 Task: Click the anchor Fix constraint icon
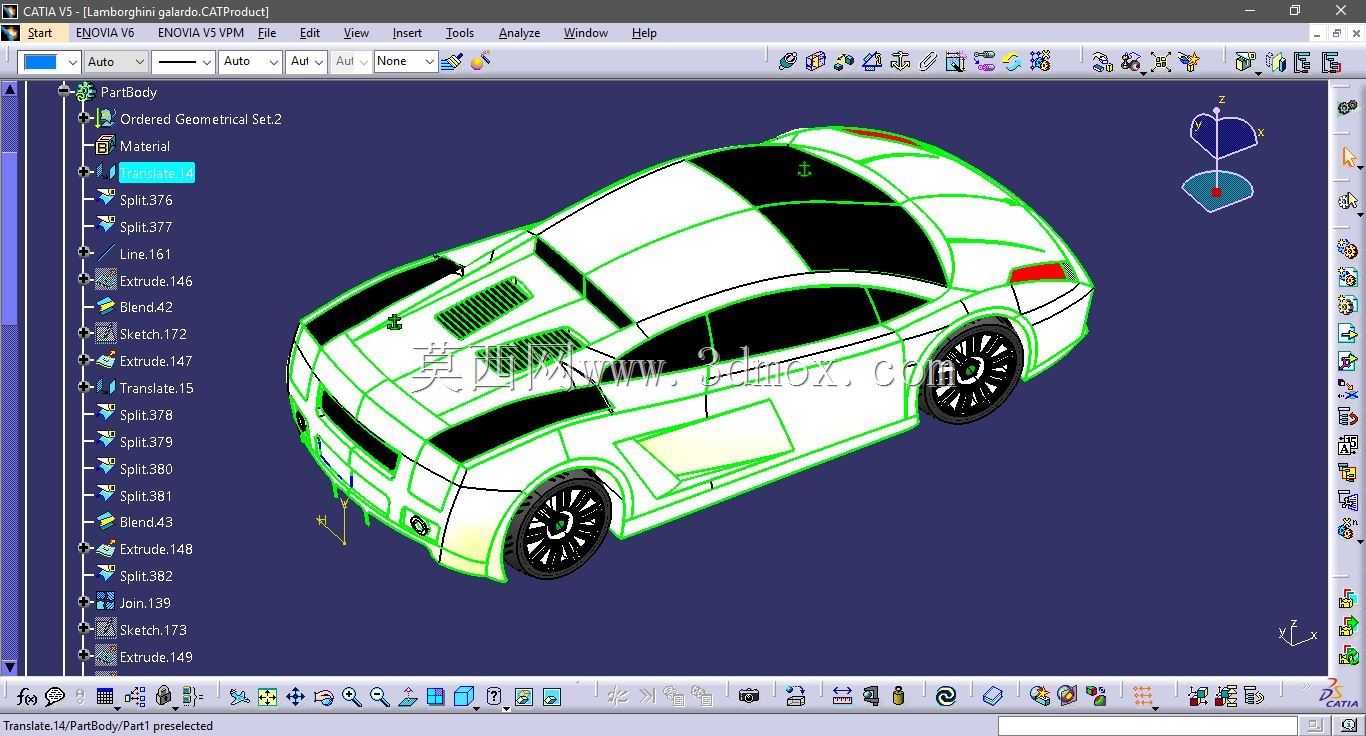click(899, 62)
